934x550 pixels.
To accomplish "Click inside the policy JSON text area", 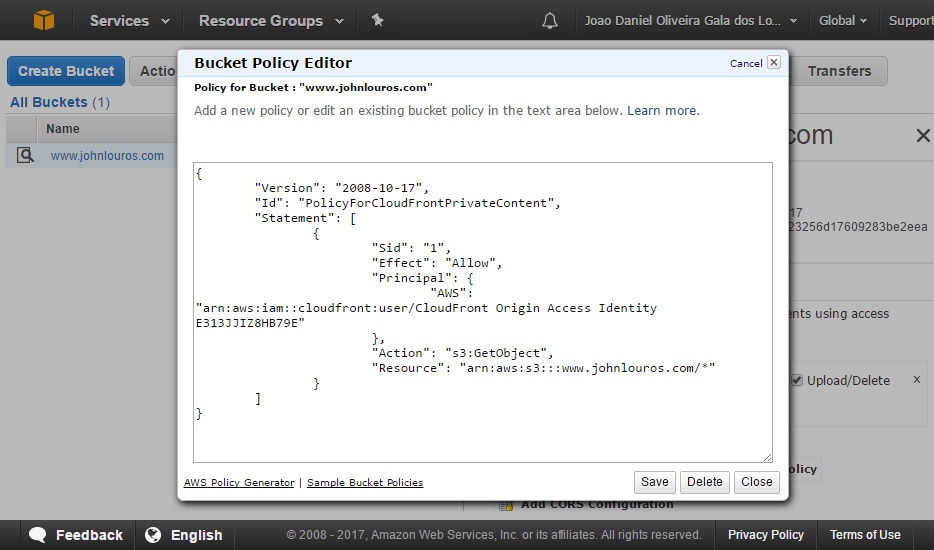I will (x=482, y=312).
